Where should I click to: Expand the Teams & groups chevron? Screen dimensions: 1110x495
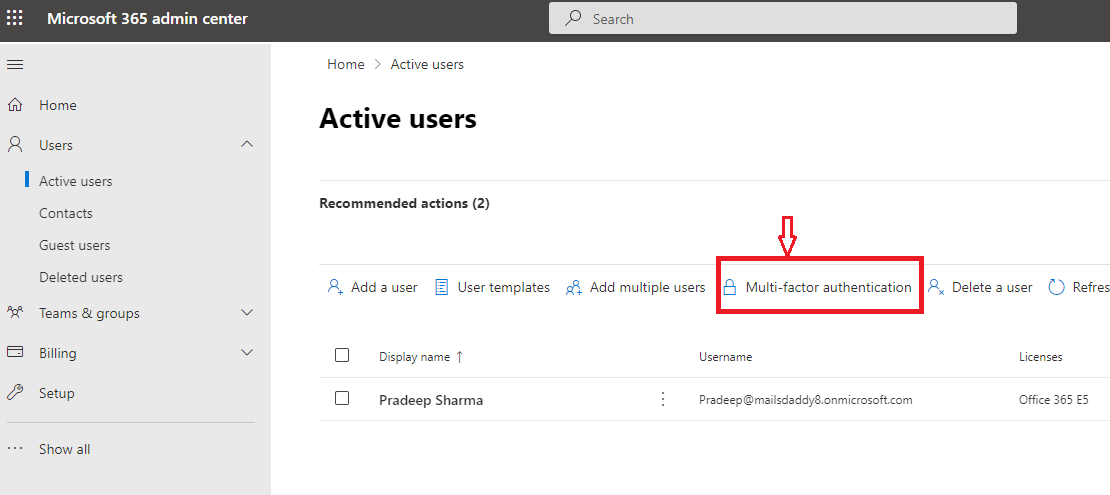(x=246, y=312)
